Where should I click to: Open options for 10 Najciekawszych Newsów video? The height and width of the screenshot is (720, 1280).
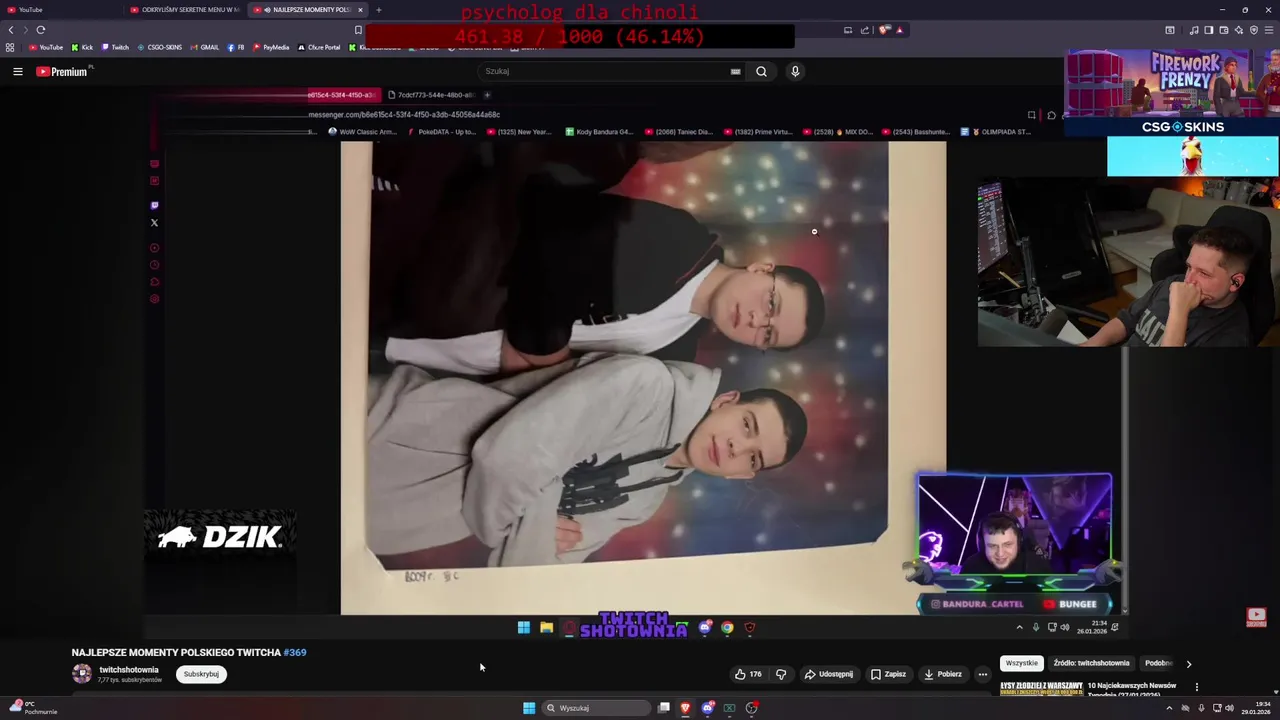[x=1196, y=687]
